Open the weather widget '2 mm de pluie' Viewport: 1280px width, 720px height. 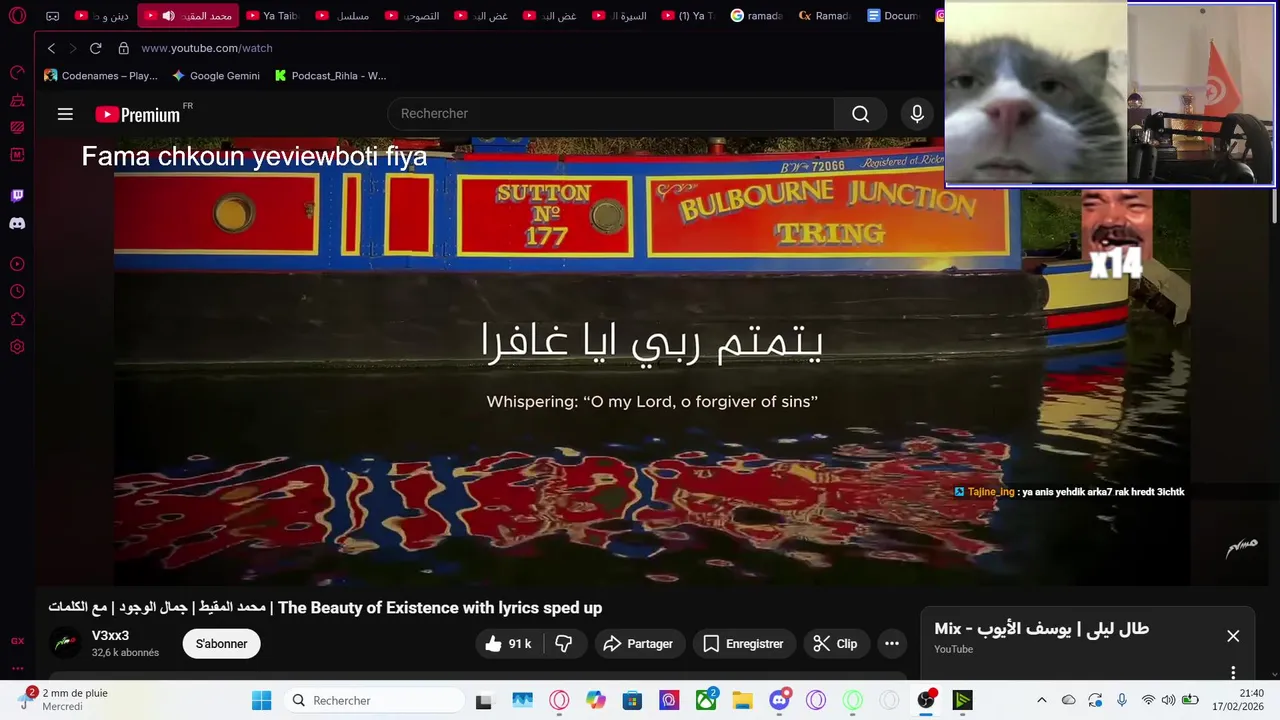point(63,700)
